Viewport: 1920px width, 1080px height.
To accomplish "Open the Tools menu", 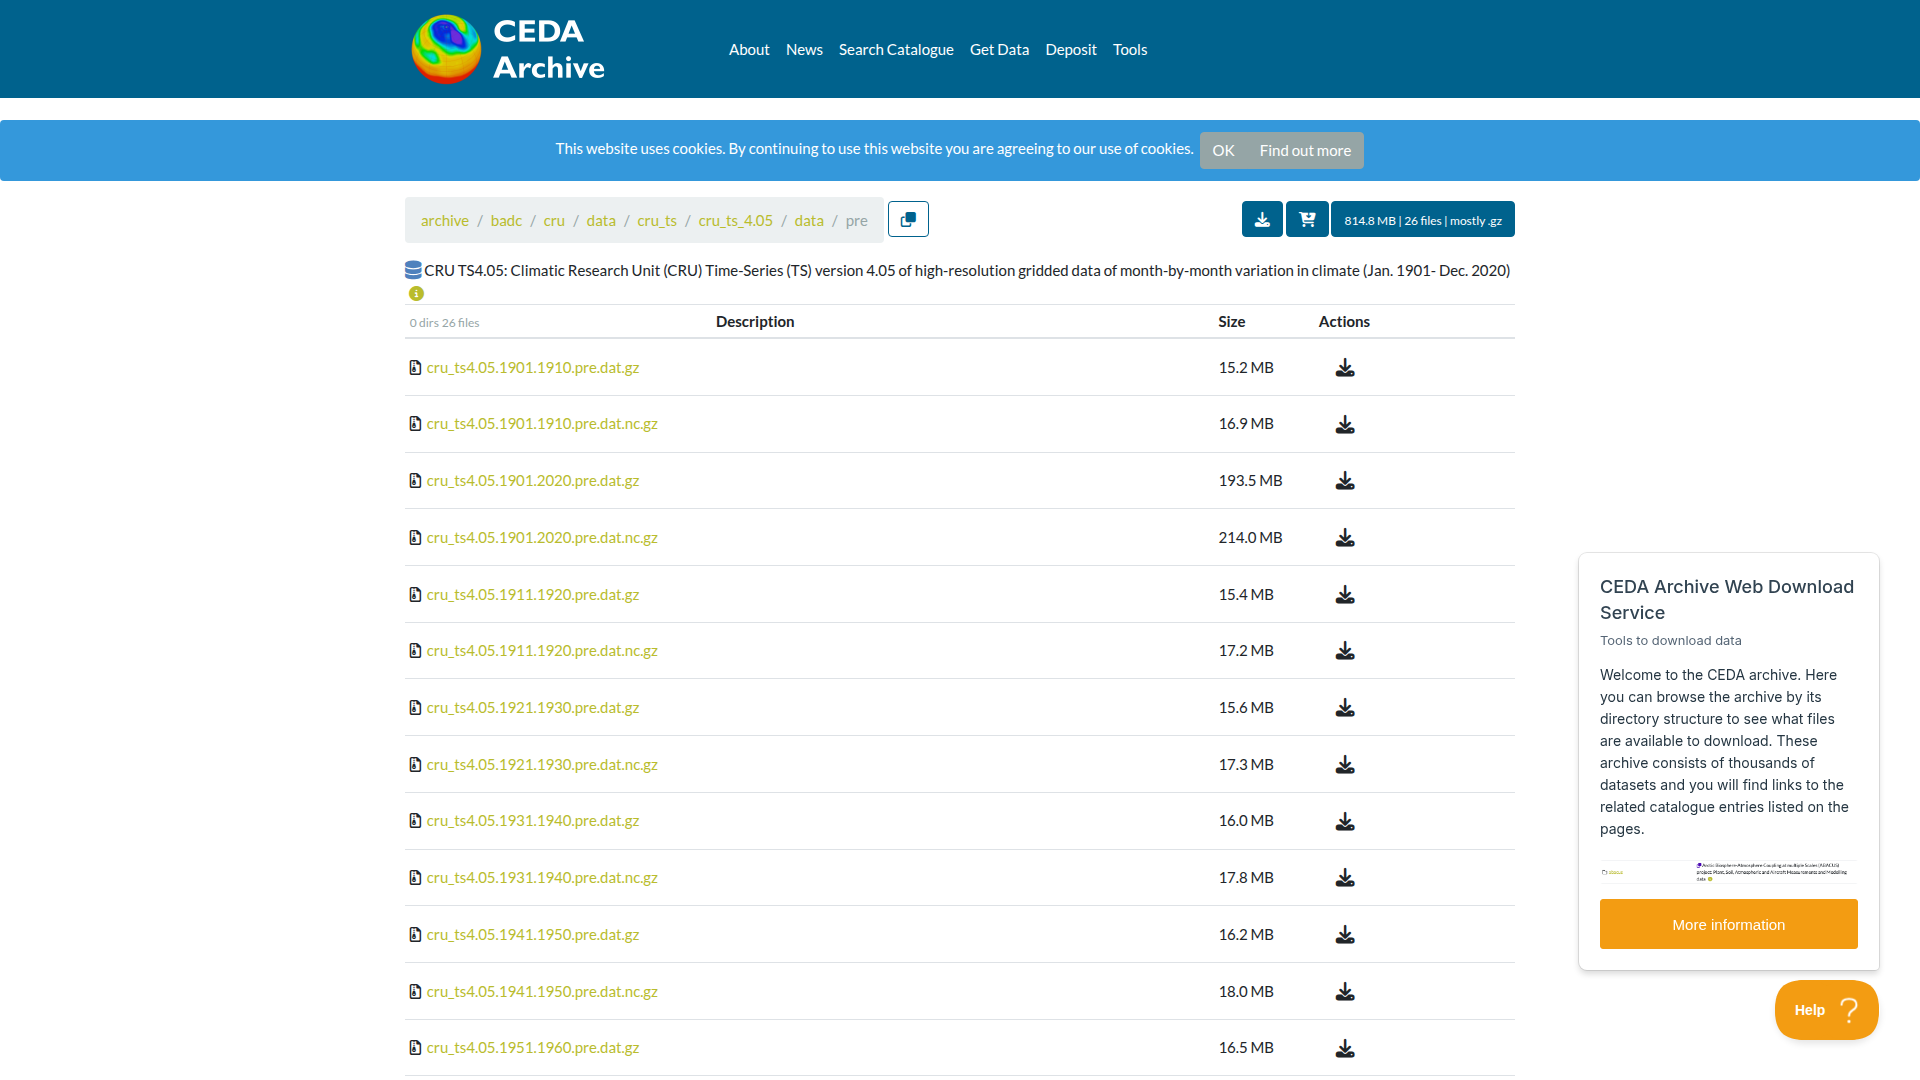I will coord(1130,49).
